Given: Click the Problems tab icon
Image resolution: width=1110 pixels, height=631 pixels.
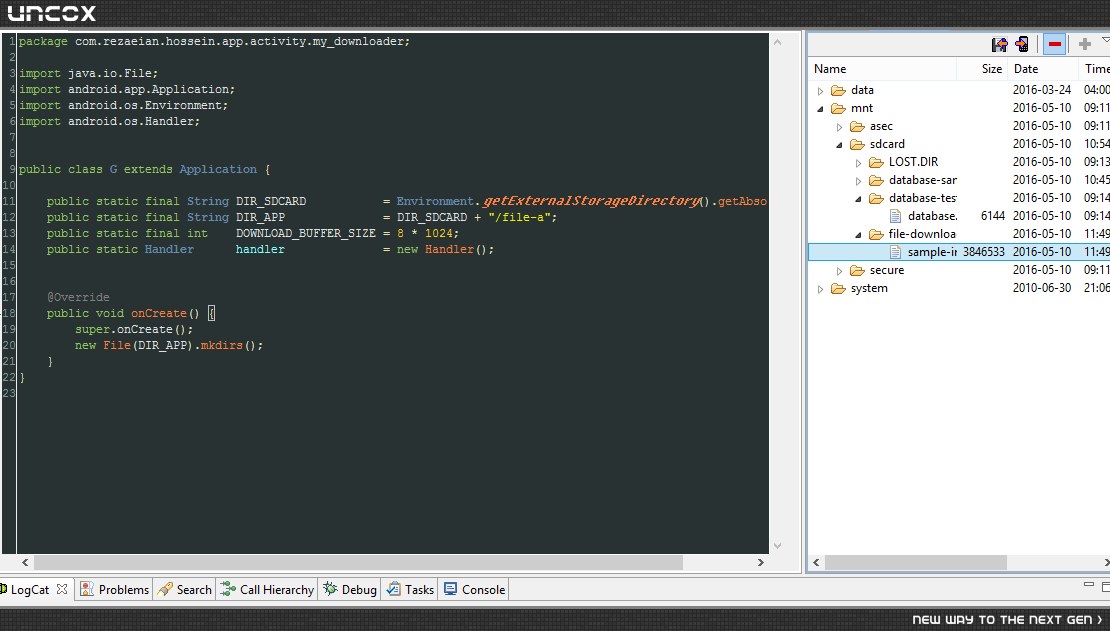Looking at the screenshot, I should (x=87, y=589).
